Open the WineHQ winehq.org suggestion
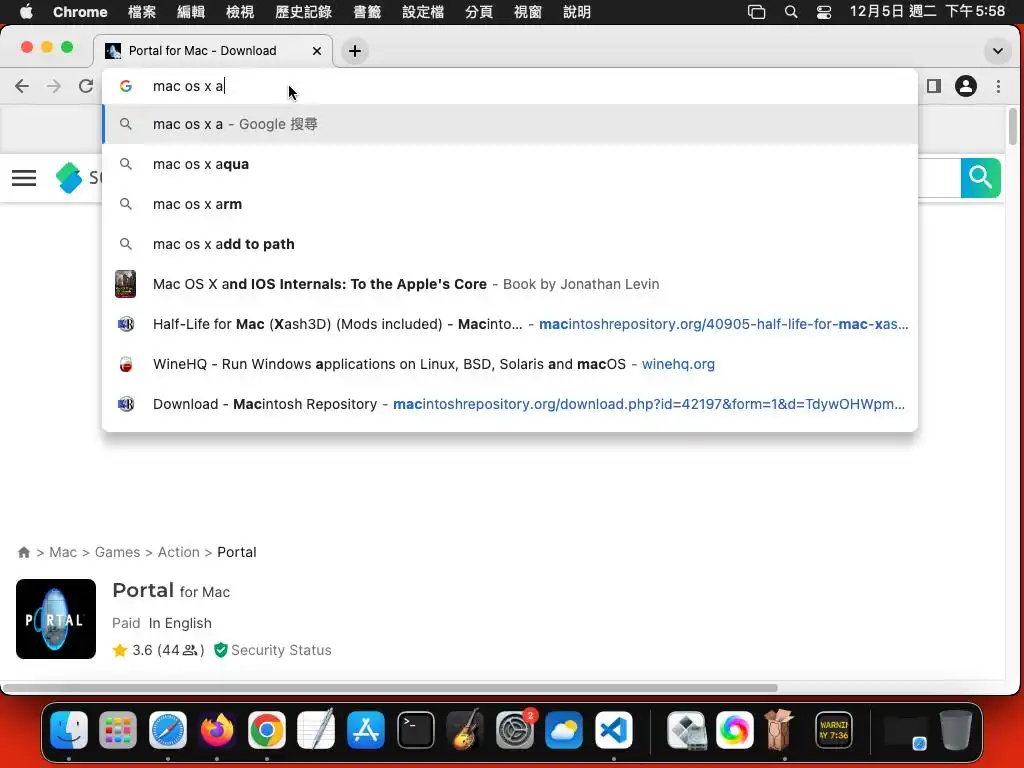 (x=509, y=364)
